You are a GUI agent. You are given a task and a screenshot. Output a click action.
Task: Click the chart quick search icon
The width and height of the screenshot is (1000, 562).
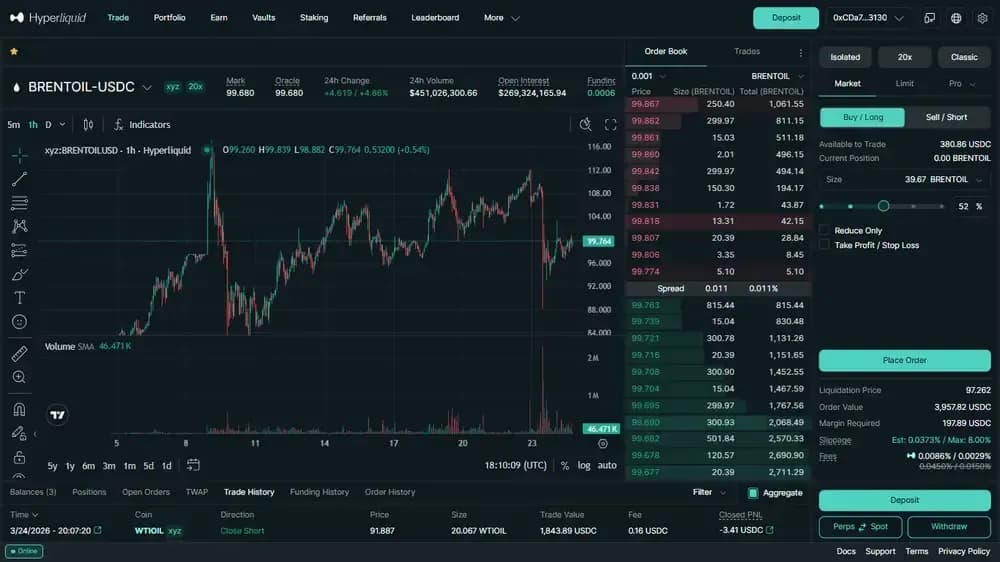(x=585, y=125)
